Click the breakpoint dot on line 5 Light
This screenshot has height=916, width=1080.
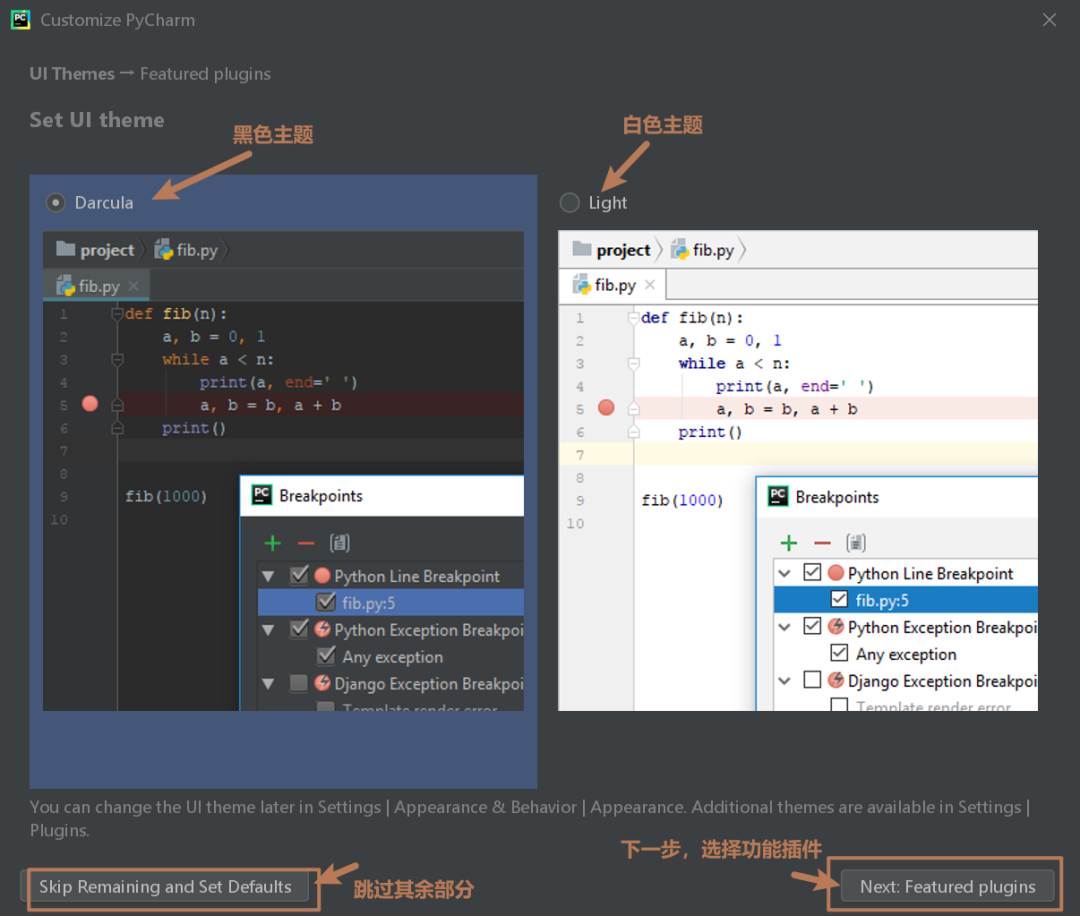tap(606, 408)
